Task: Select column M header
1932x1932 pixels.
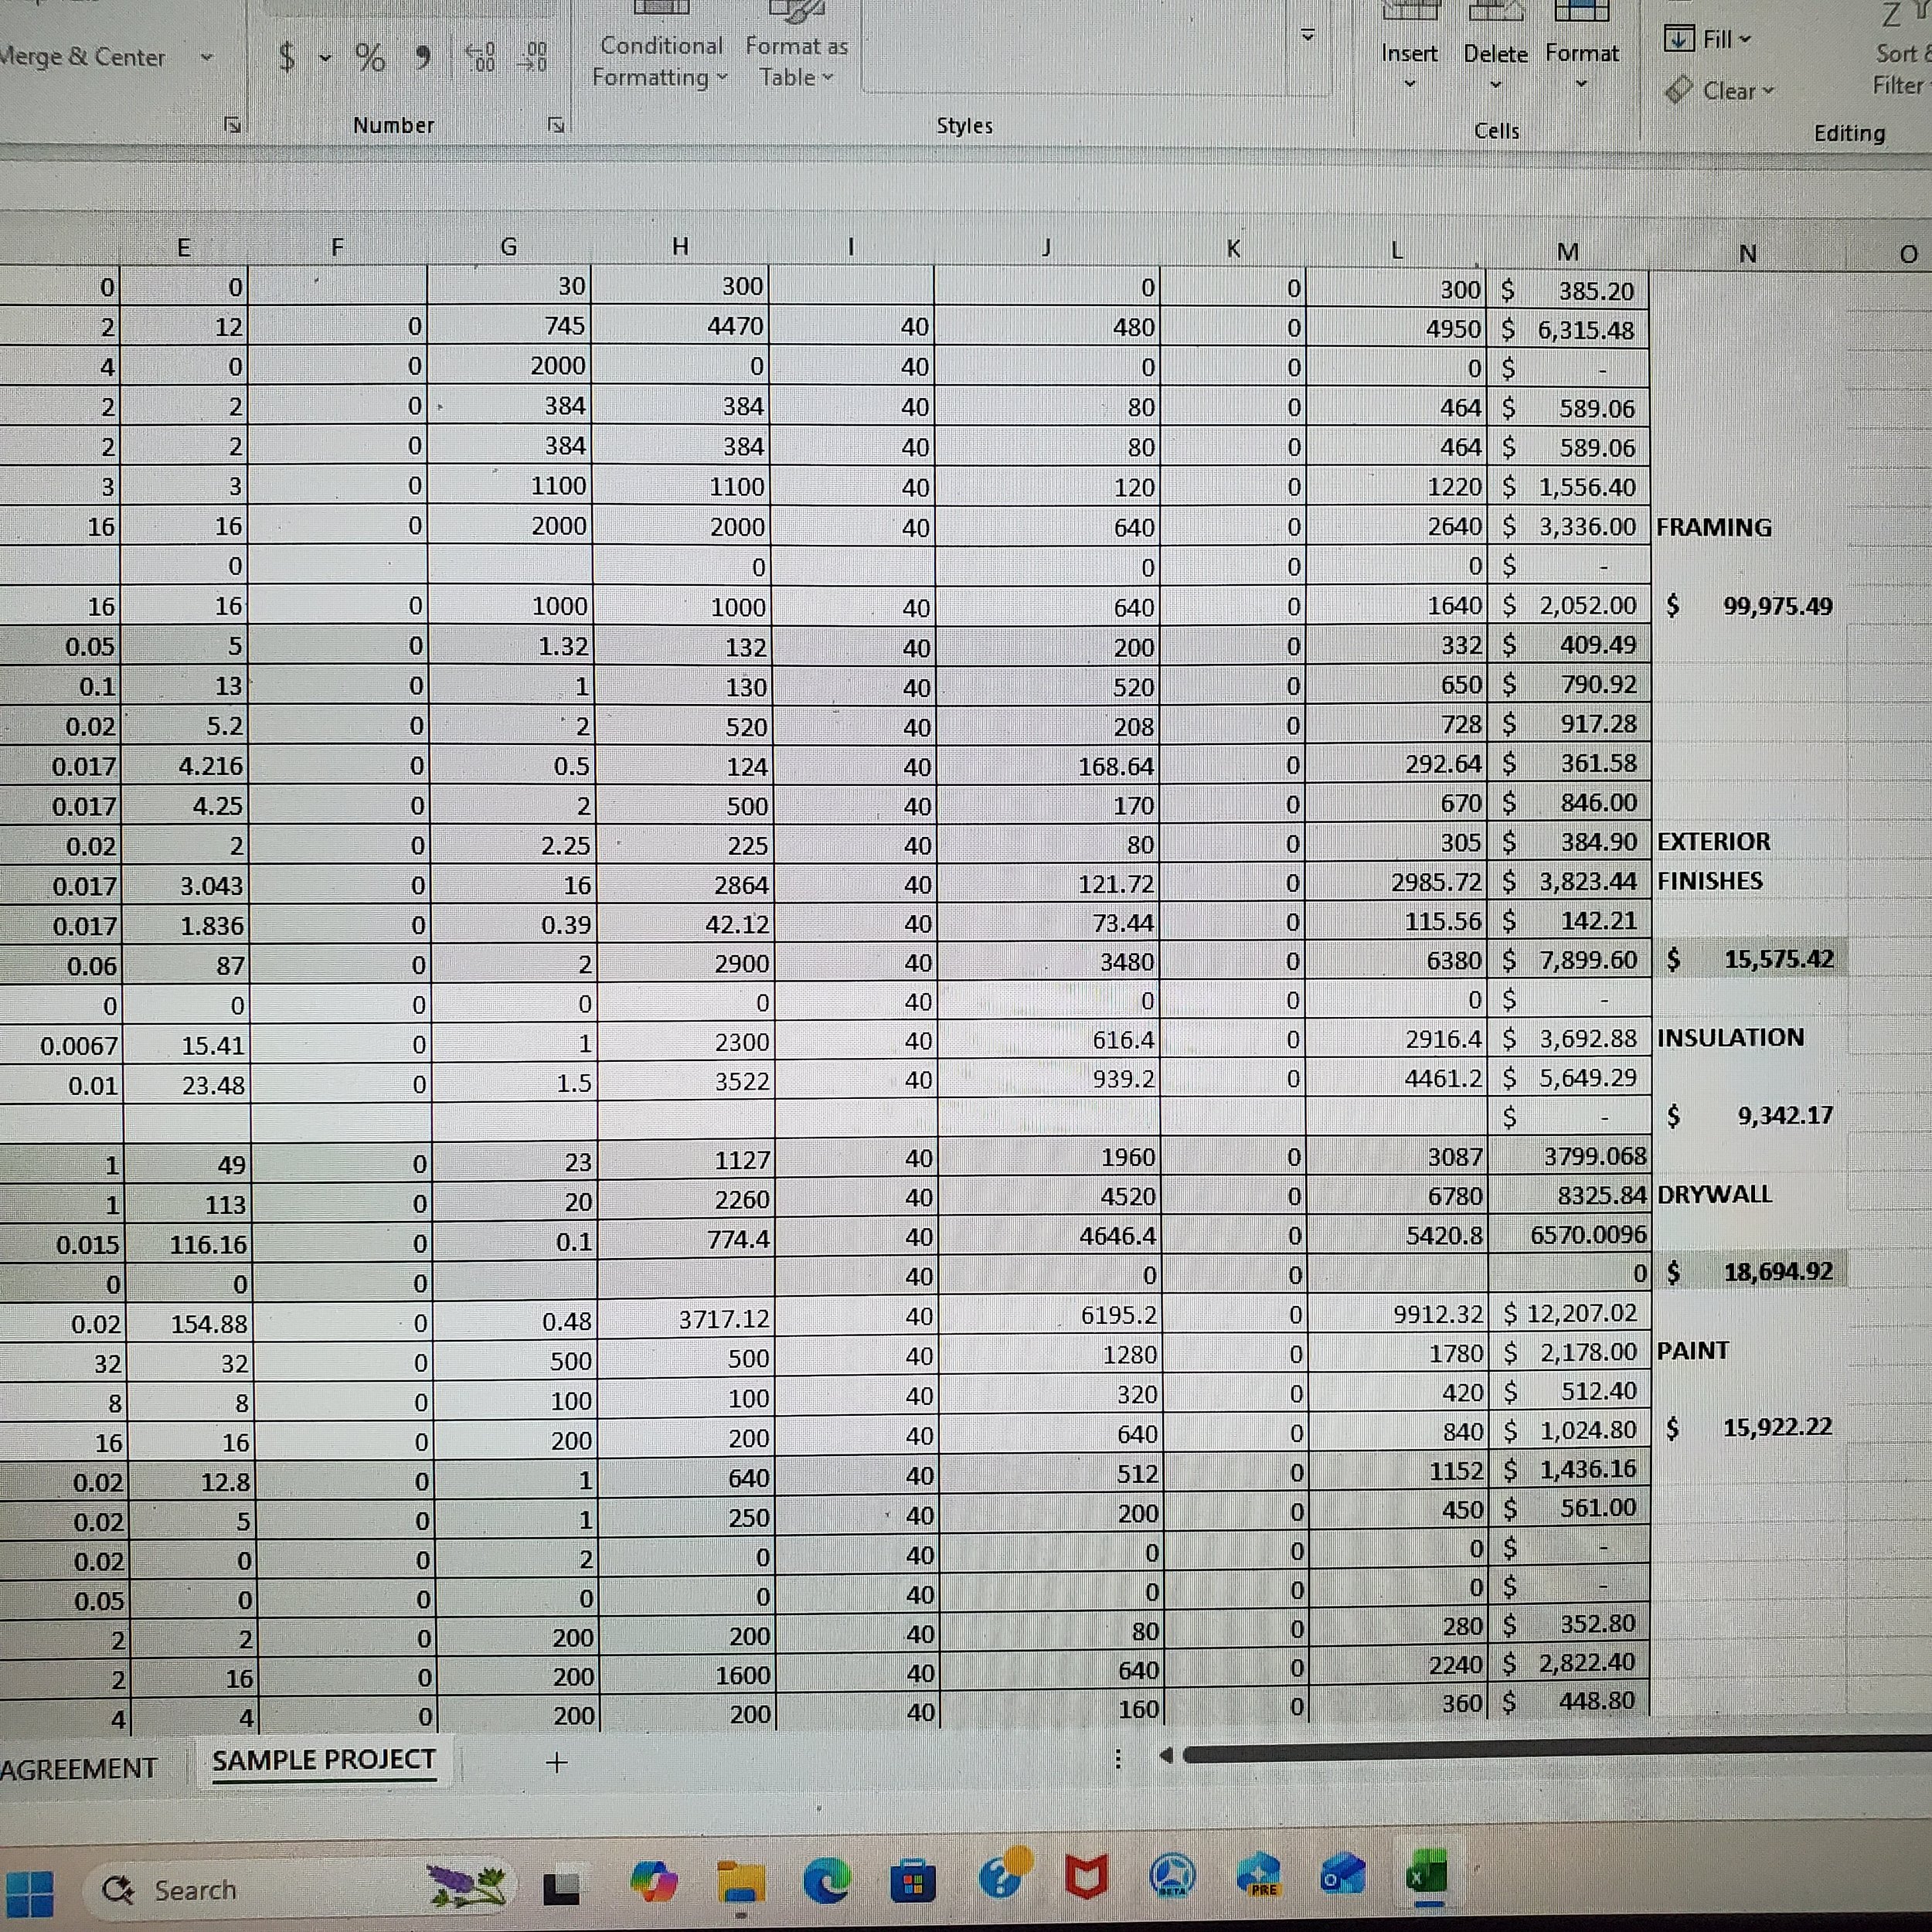Action: 1567,251
